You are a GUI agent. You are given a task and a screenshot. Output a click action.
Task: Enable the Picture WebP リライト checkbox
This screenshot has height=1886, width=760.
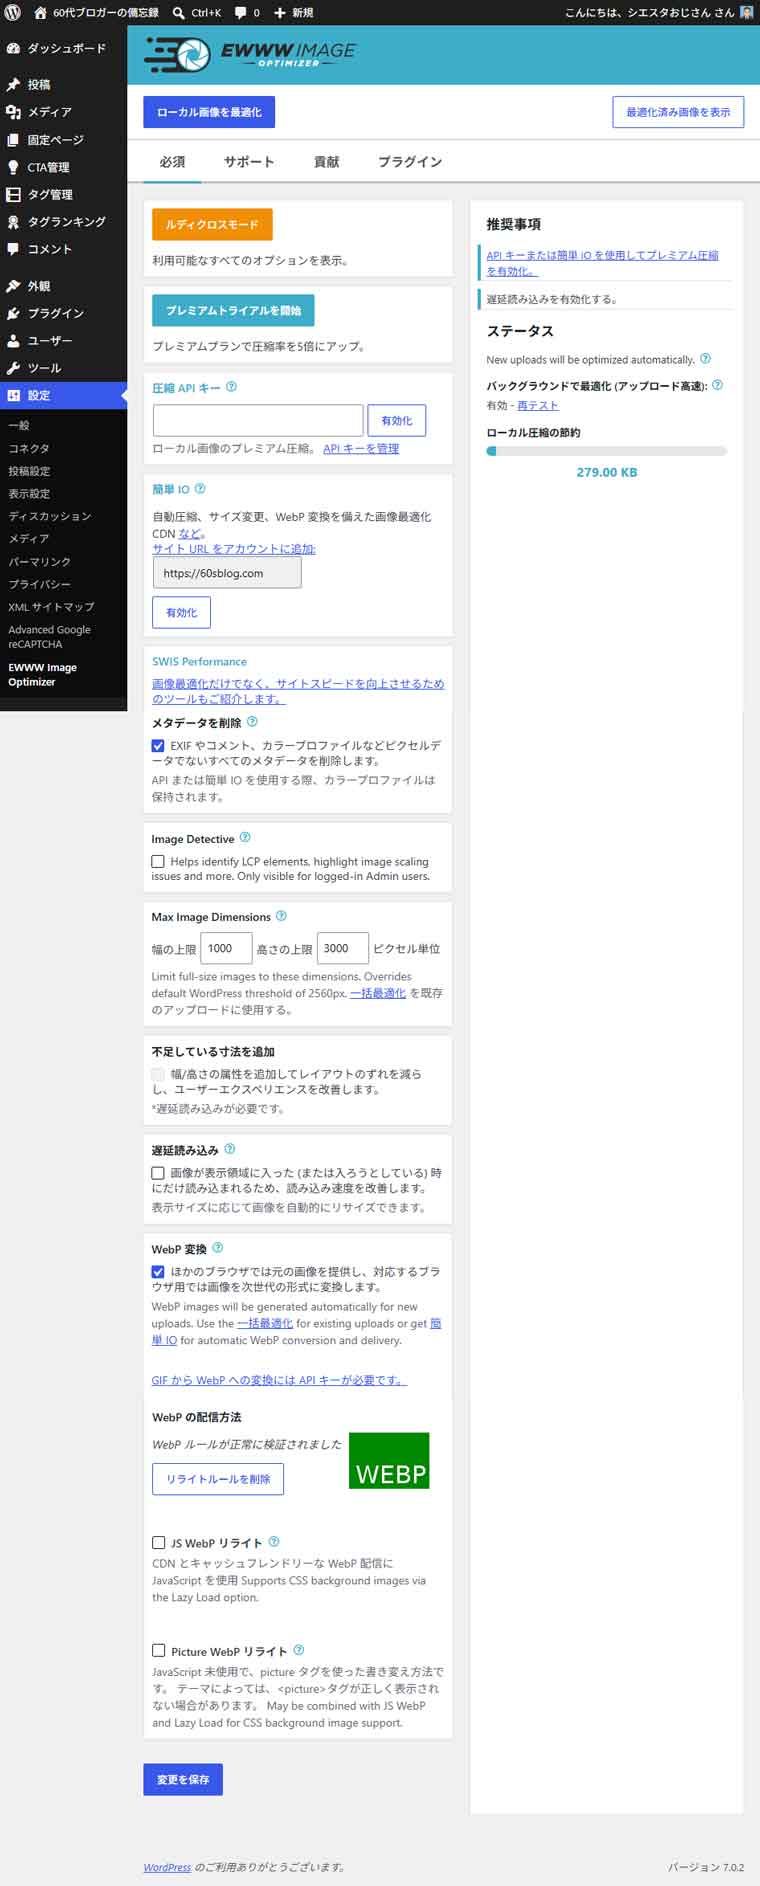pos(158,1651)
